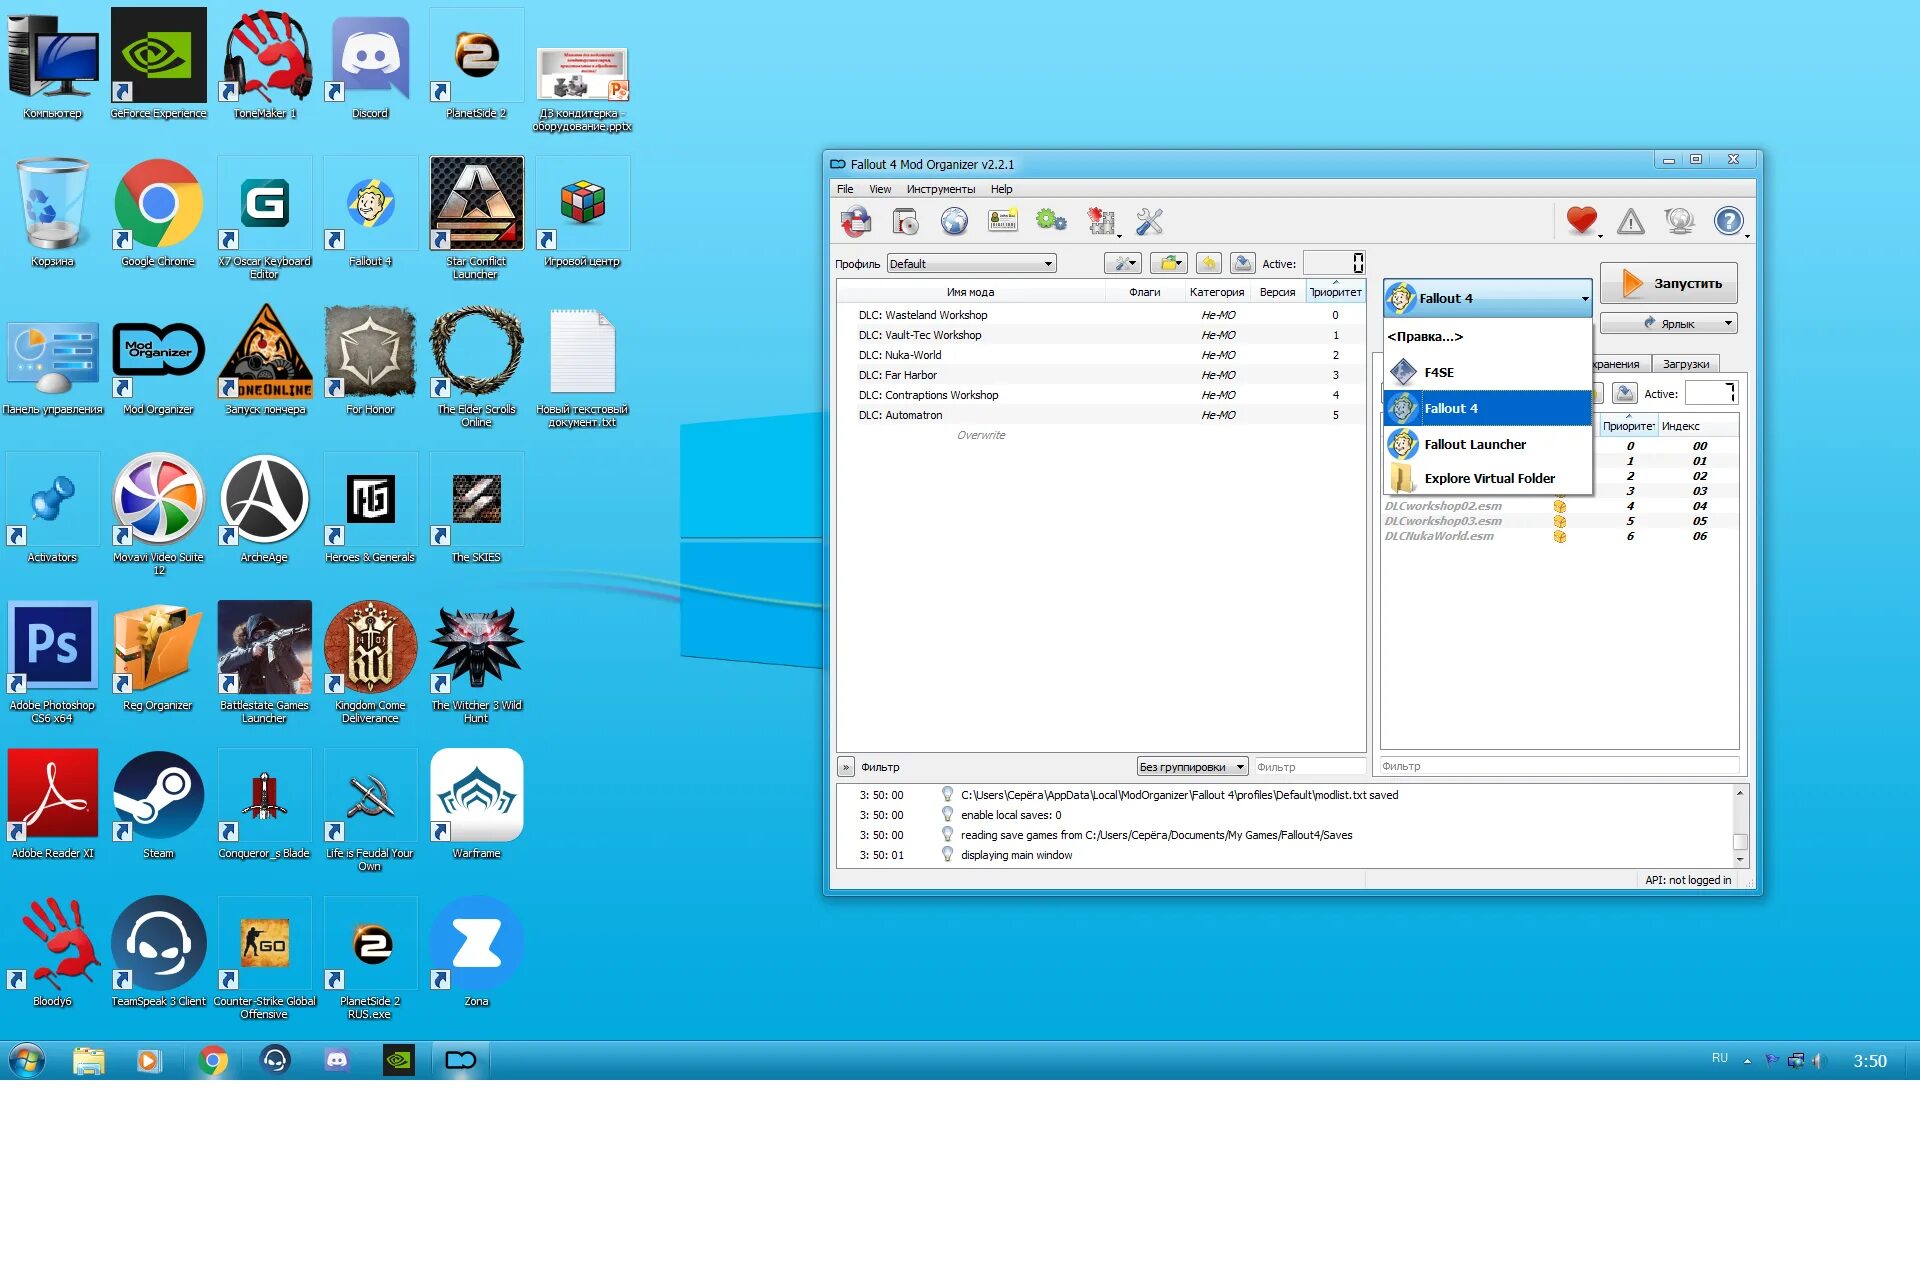Select the Adobe Photoshop CS6 desktop icon
Screen dimensions: 1920x1280
(x=52, y=662)
